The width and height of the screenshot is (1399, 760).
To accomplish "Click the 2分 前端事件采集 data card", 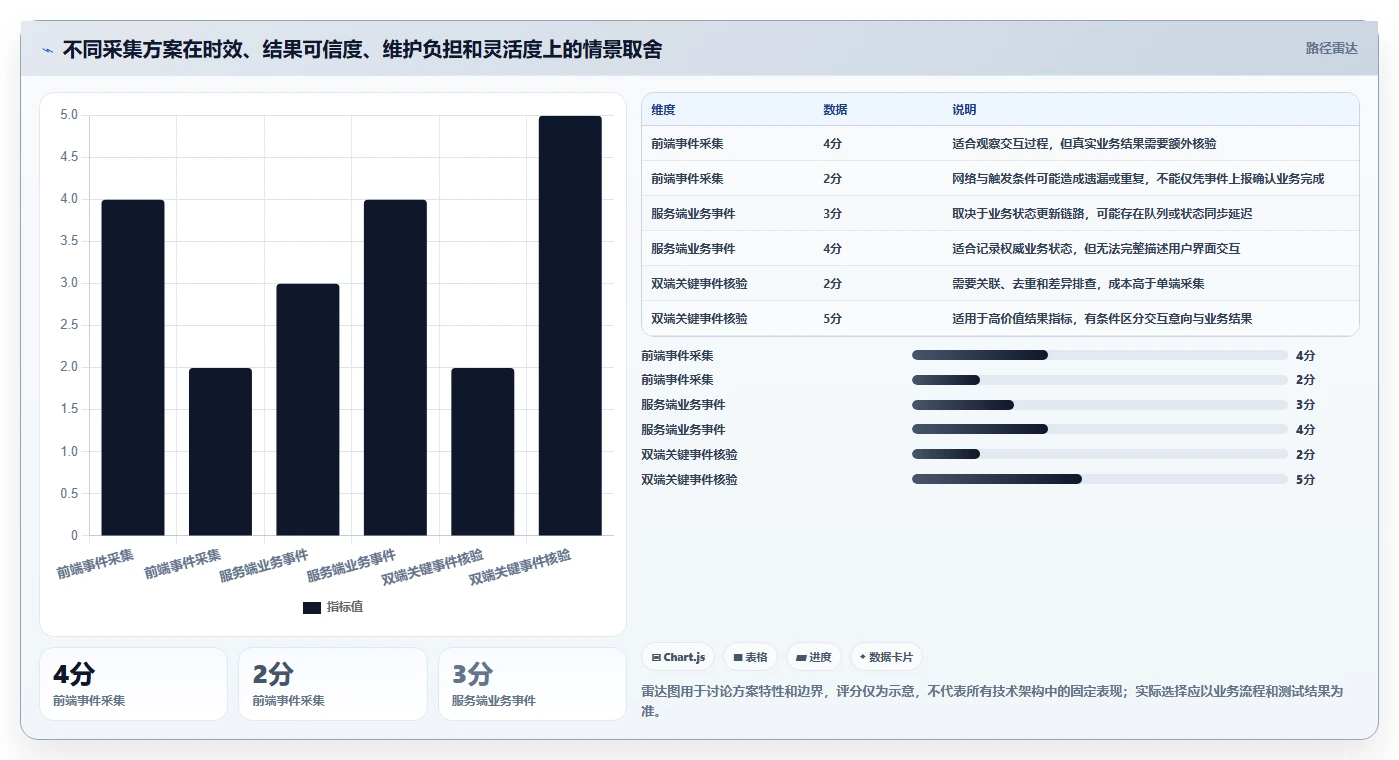I will [x=332, y=684].
